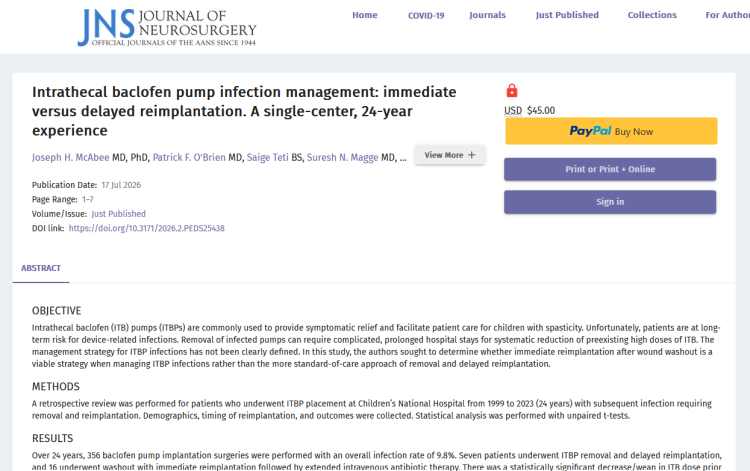Click the OBJECTIVE section heading
Screen dimensions: 750x471
pos(56,311)
